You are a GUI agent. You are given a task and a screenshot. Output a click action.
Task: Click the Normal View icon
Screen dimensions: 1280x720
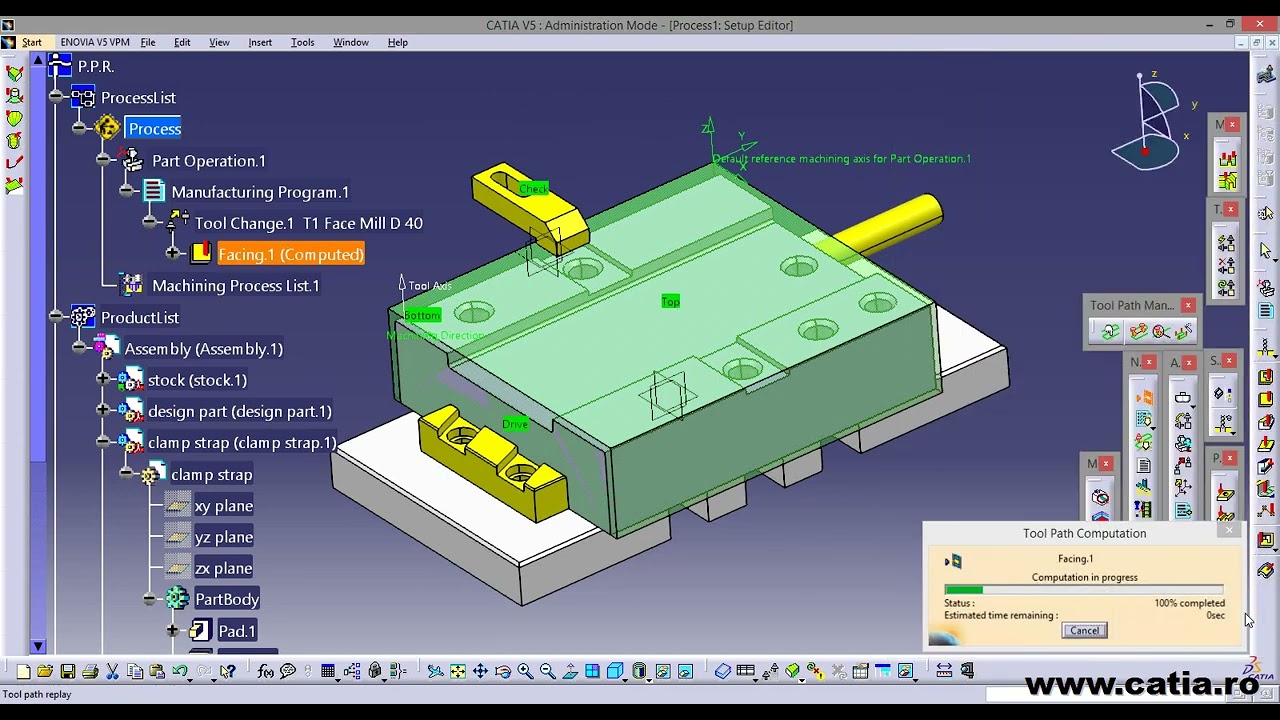pos(570,672)
